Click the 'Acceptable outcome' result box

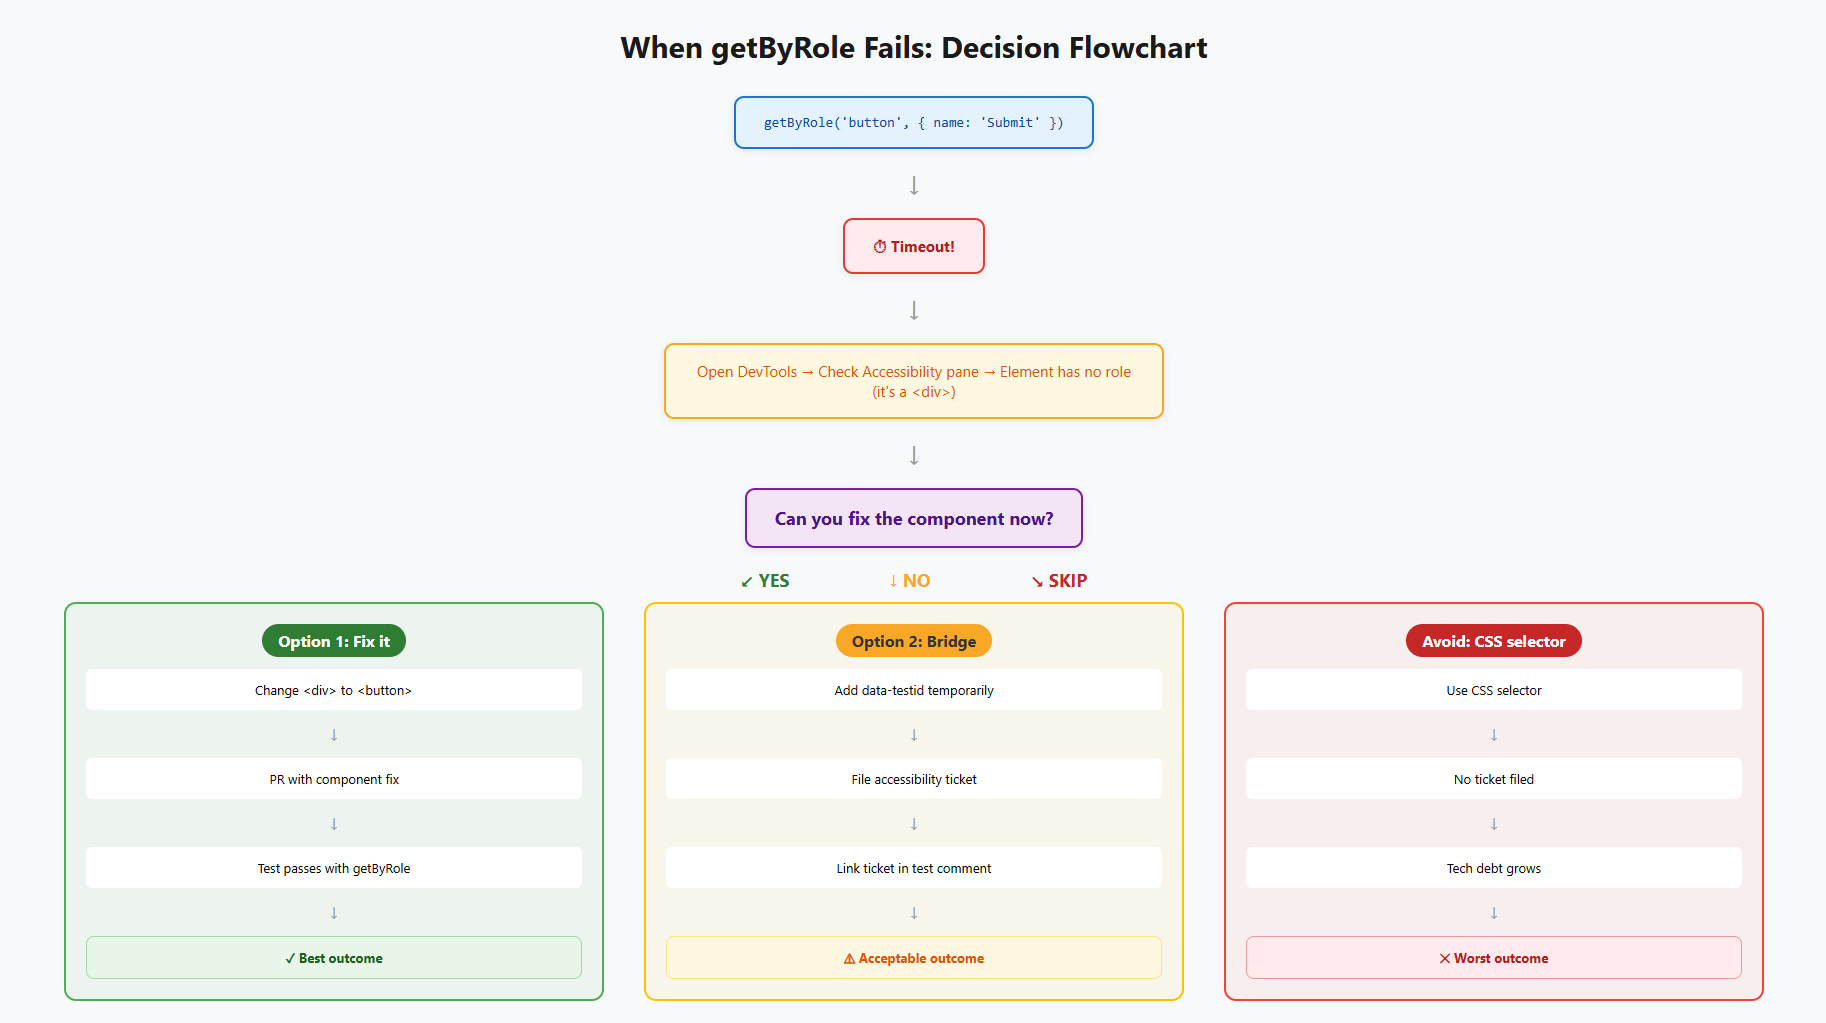click(x=913, y=958)
